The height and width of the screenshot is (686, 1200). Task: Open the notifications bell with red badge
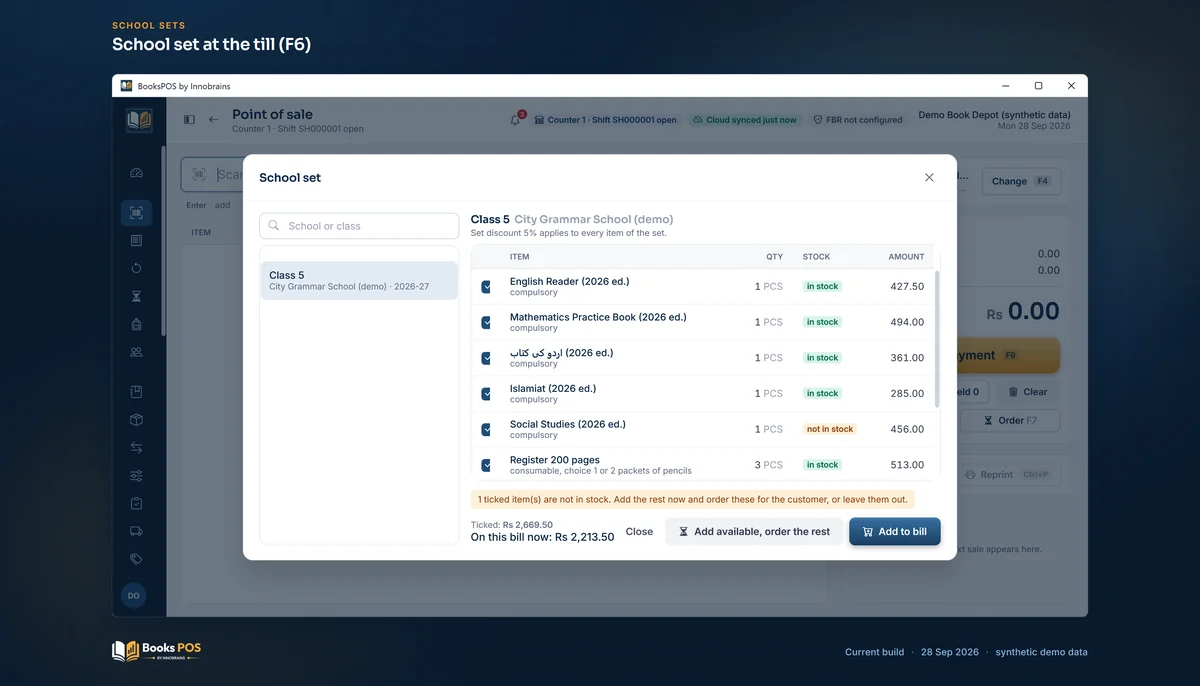pos(516,119)
